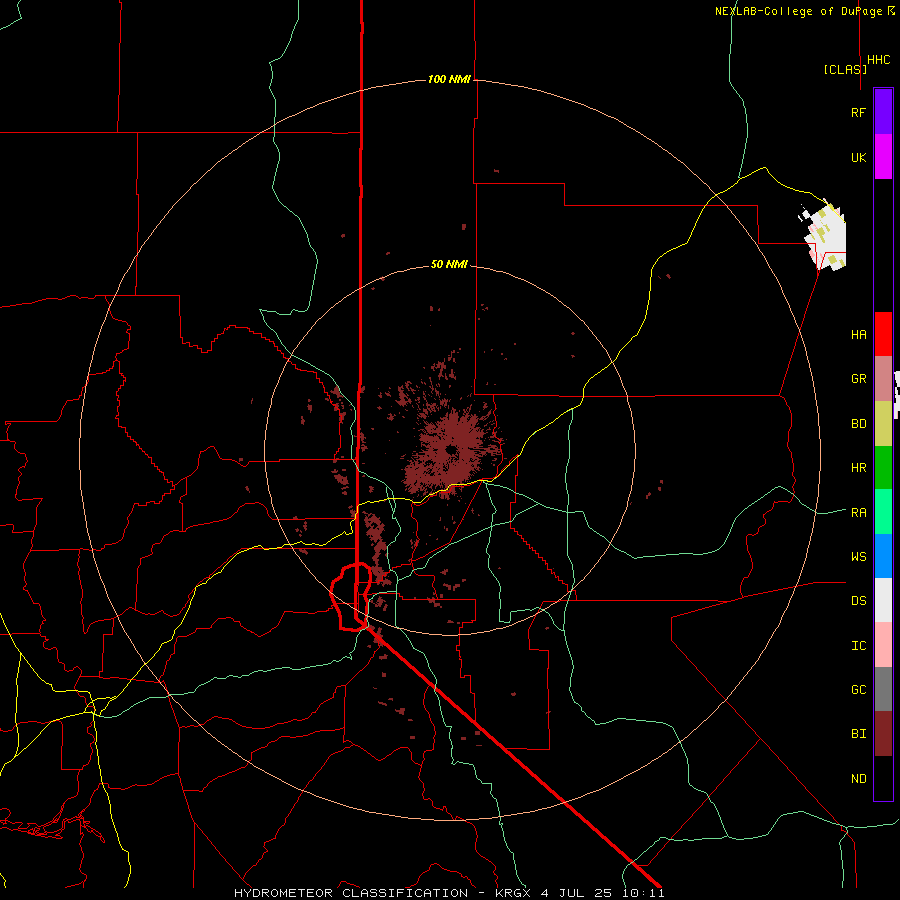Click the thick red closed outline polygon
This screenshot has height=900, width=900.
click(351, 597)
